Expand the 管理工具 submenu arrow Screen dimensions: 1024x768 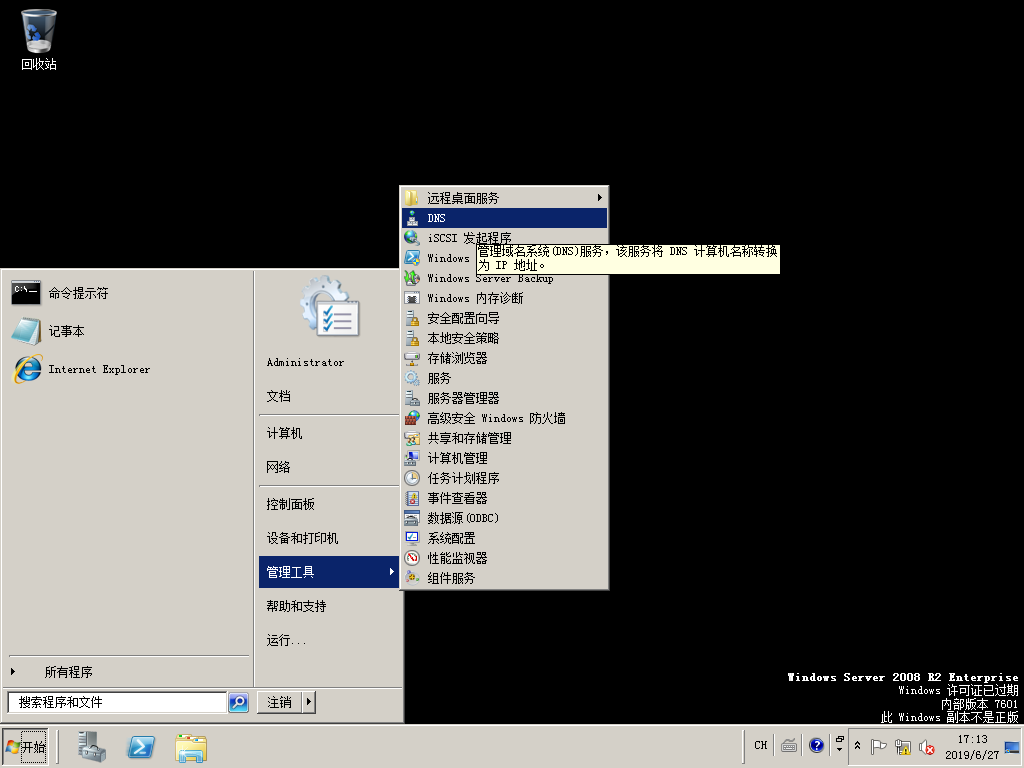[391, 571]
